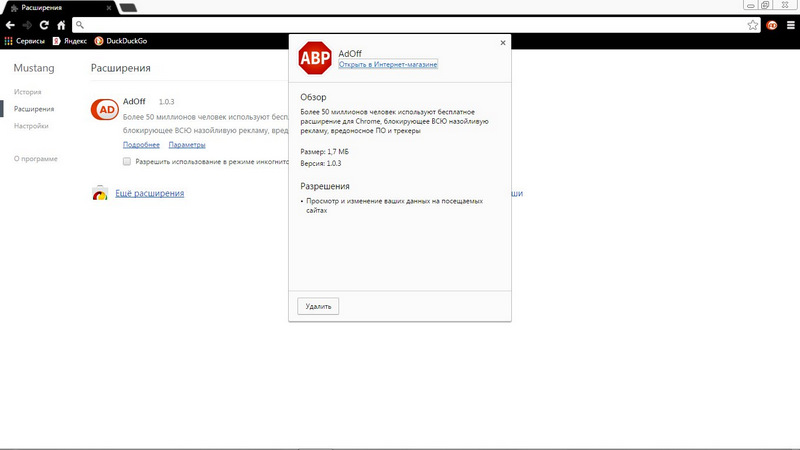Viewport: 800px width, 450px height.
Task: Click the Удалить button
Action: click(x=318, y=306)
